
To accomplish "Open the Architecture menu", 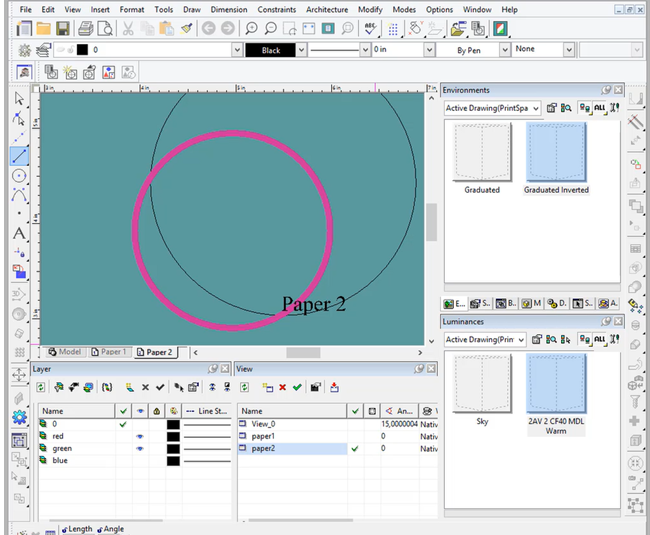I will tap(327, 10).
